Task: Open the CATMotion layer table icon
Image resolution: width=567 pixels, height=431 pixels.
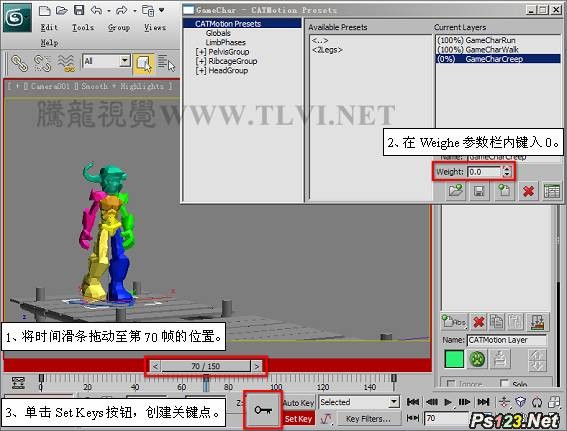Action: (x=551, y=191)
